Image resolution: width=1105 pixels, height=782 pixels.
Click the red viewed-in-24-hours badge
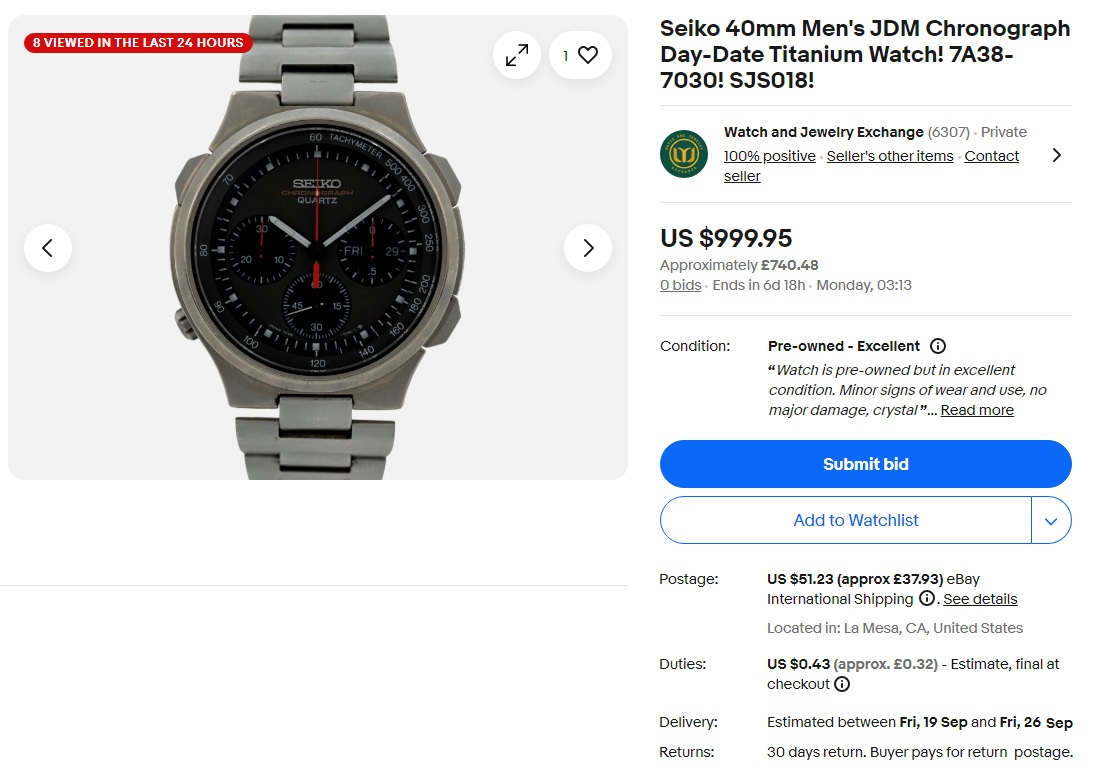tap(138, 42)
